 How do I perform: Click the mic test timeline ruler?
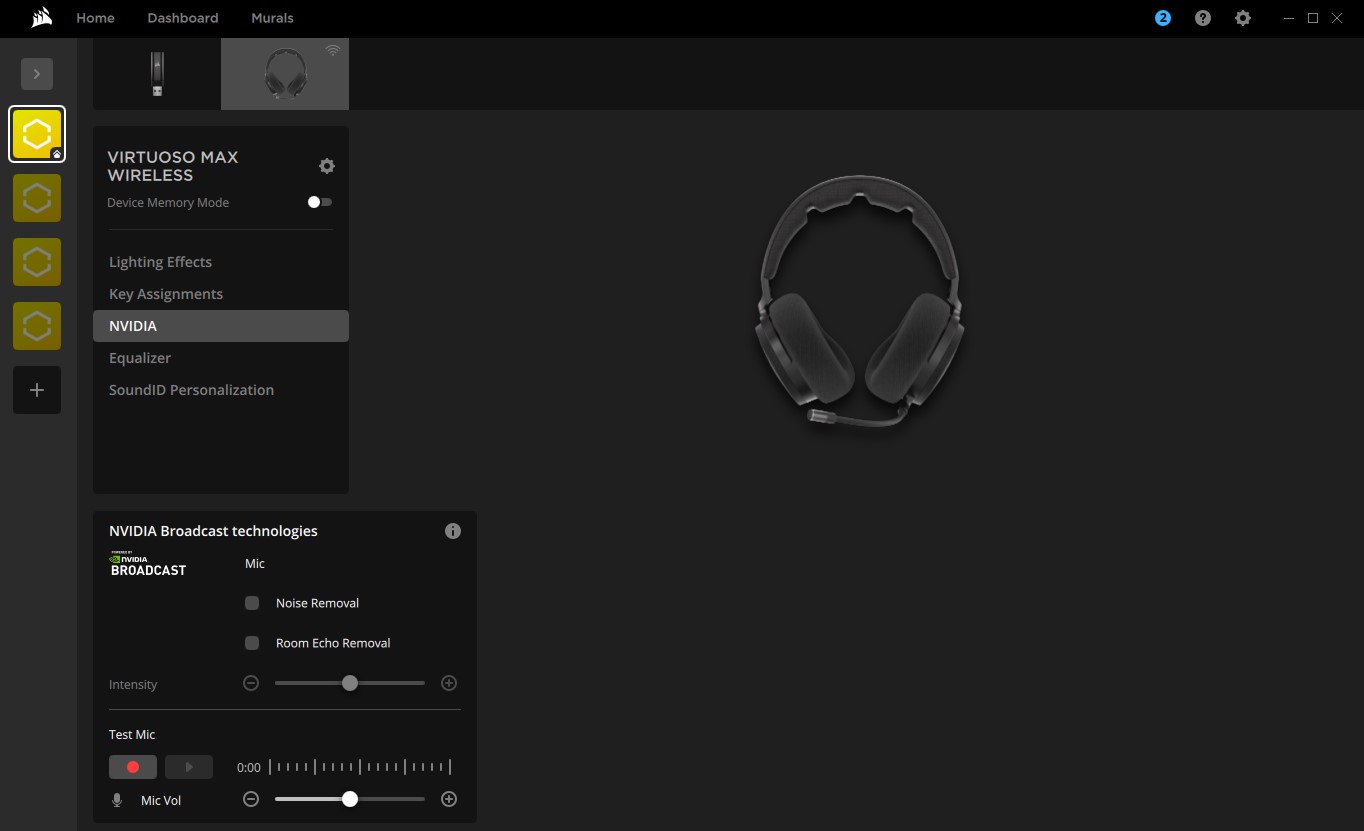point(360,767)
